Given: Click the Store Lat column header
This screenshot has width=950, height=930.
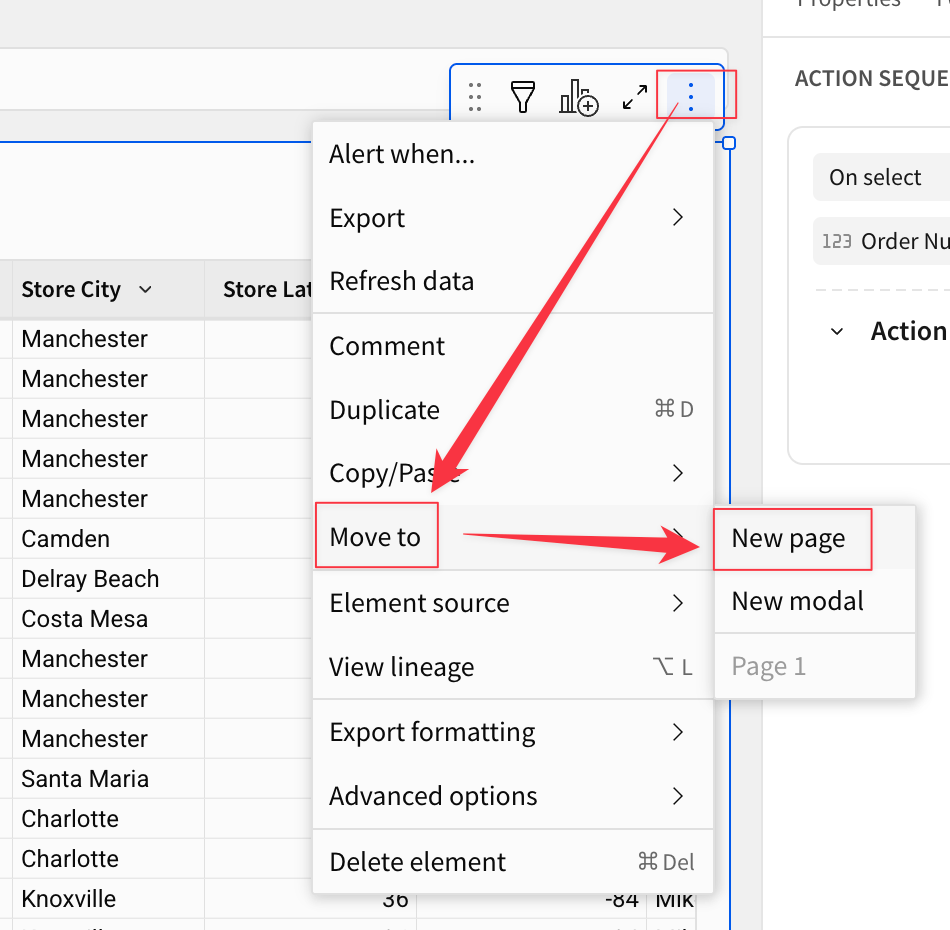Looking at the screenshot, I should click(x=259, y=290).
